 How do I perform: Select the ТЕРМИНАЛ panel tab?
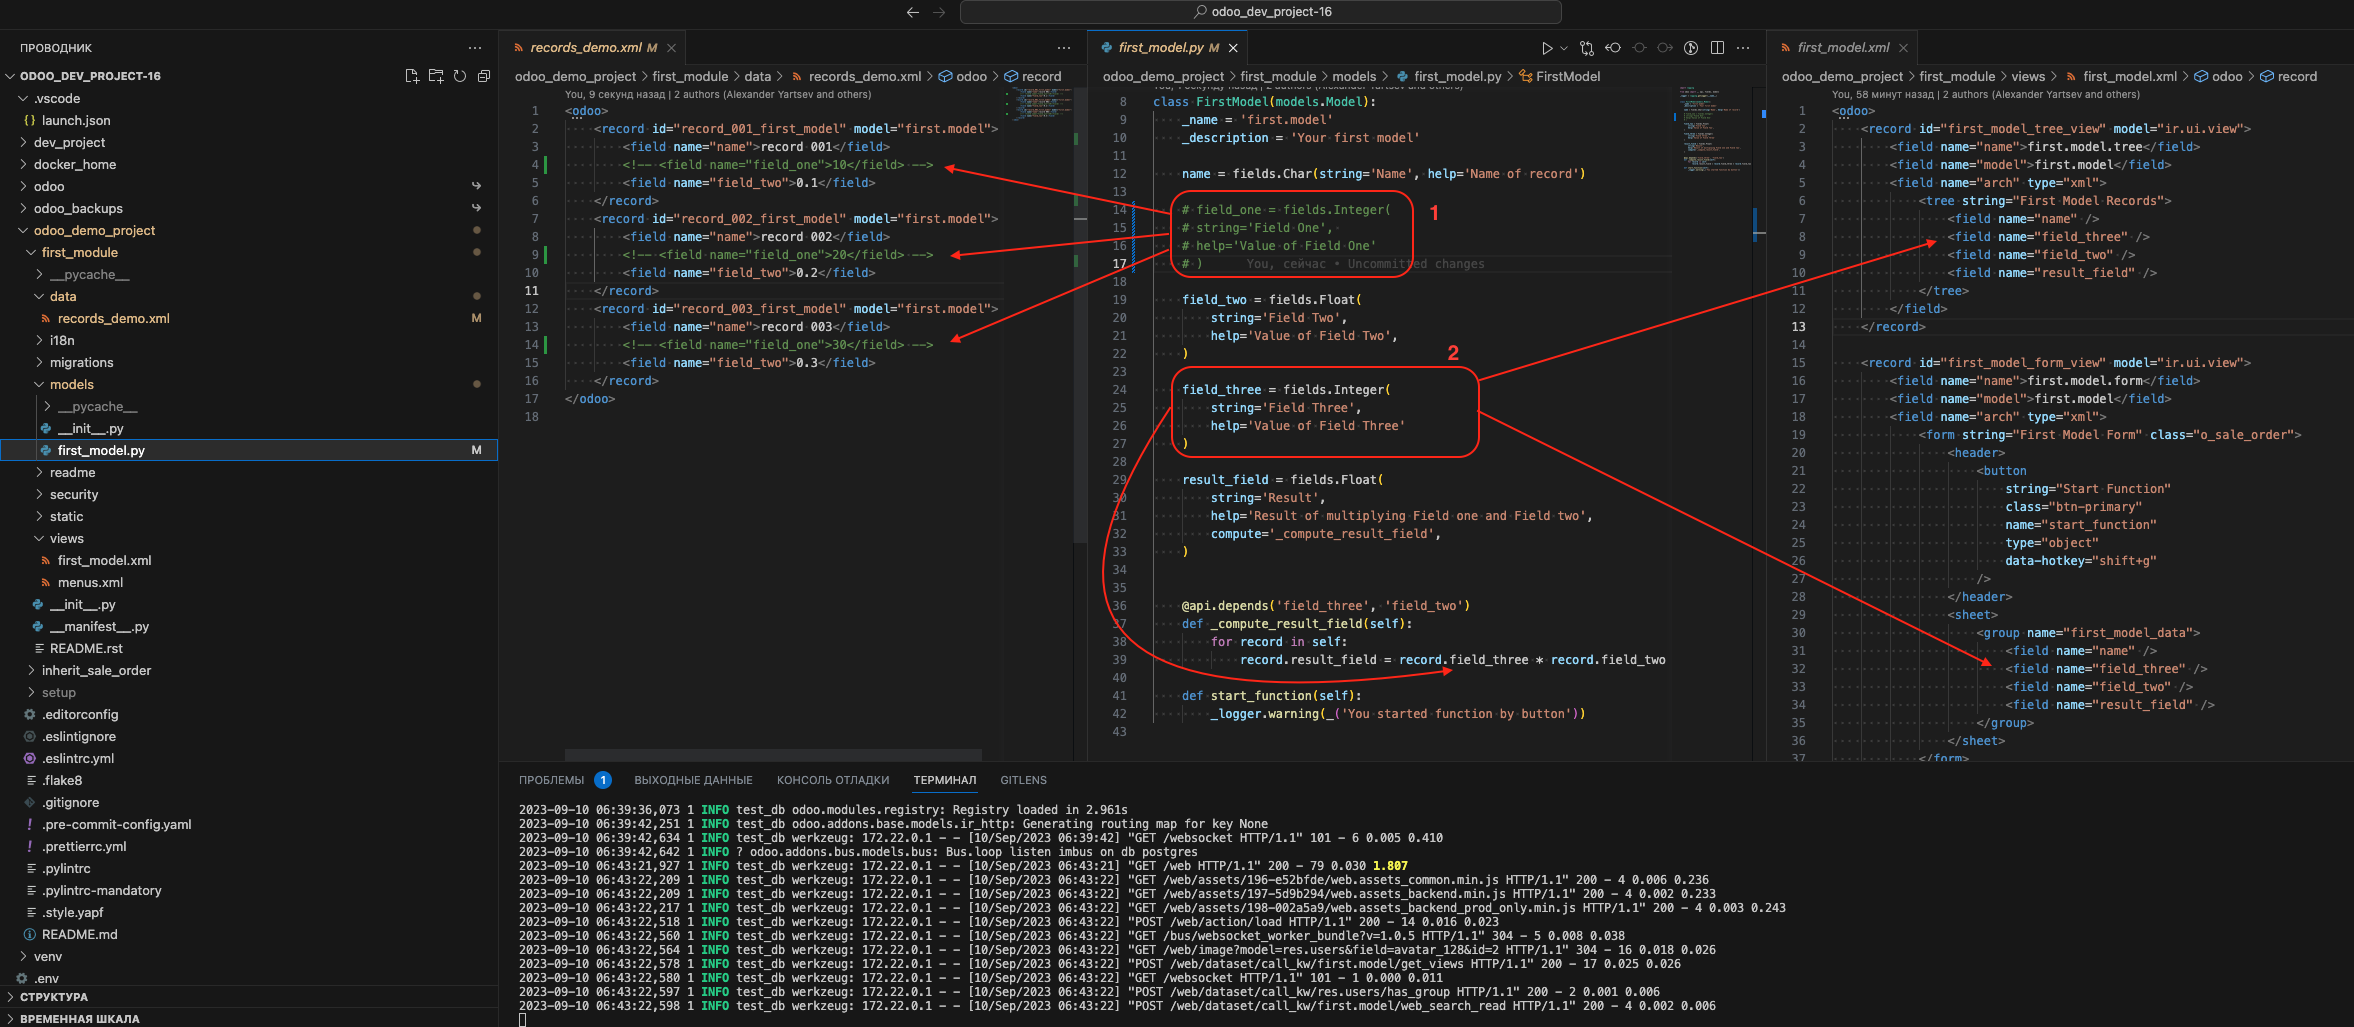(x=945, y=780)
